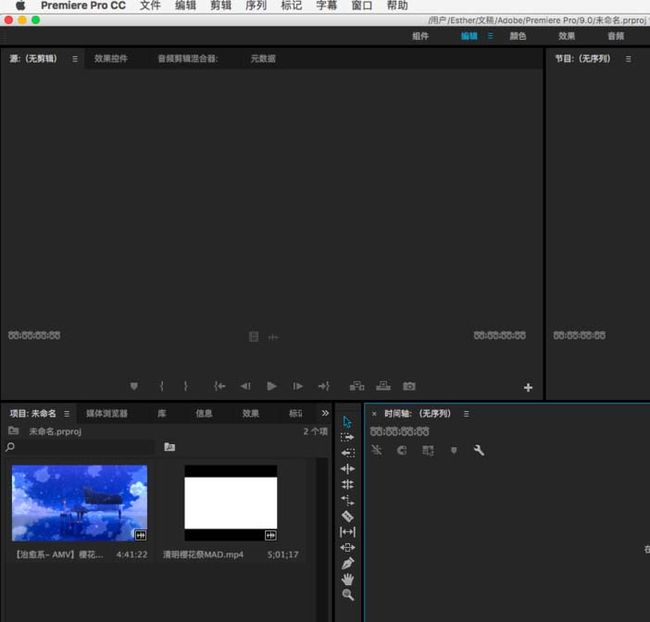The height and width of the screenshot is (622, 650).
Task: Add marker in timeline panel
Action: pos(454,450)
